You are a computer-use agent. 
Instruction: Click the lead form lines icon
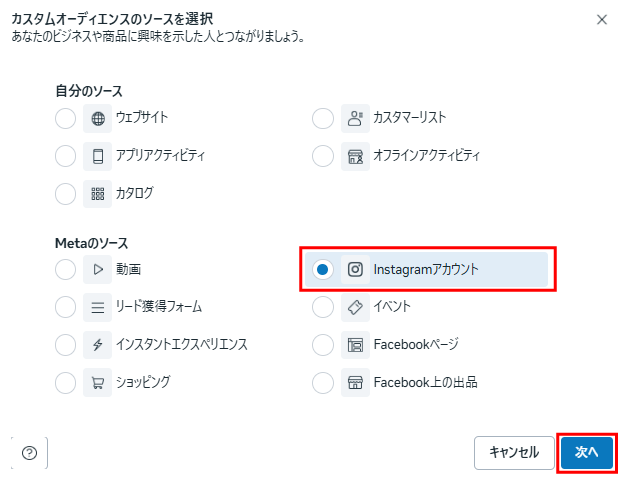point(98,307)
